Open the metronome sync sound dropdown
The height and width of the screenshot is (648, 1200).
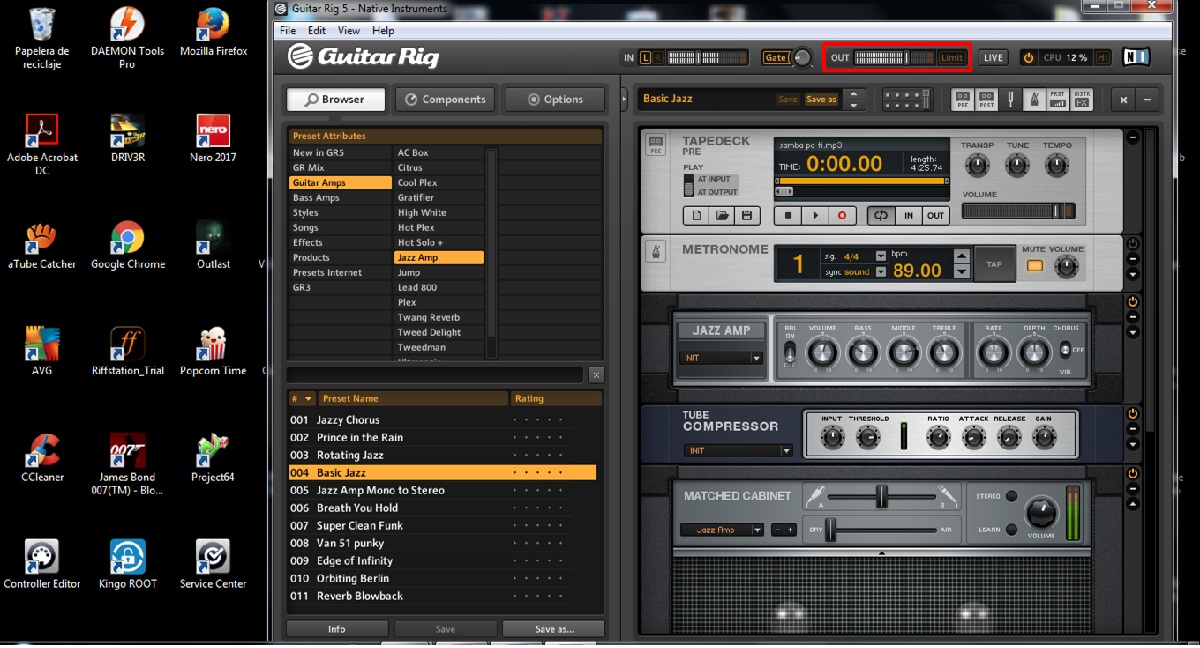click(880, 272)
